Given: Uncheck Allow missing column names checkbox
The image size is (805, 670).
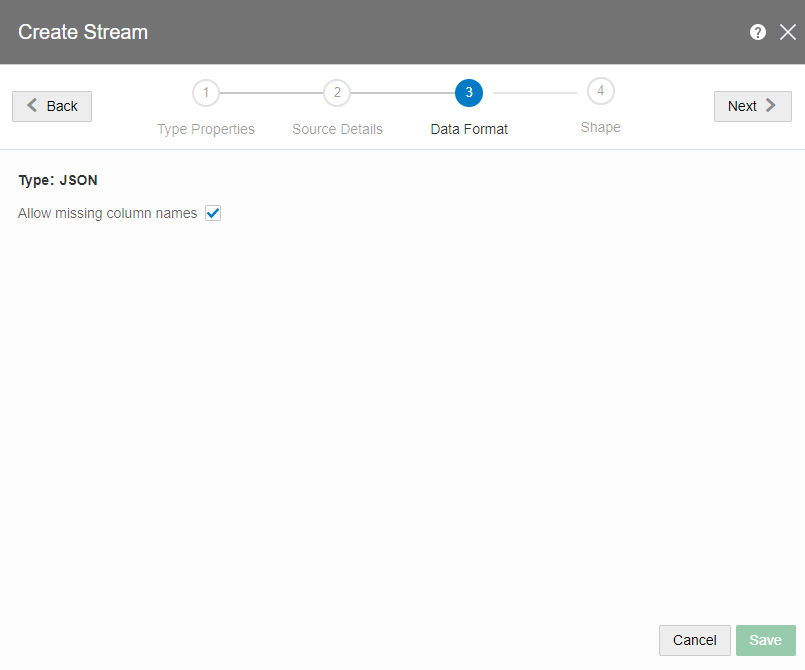Looking at the screenshot, I should coord(213,213).
